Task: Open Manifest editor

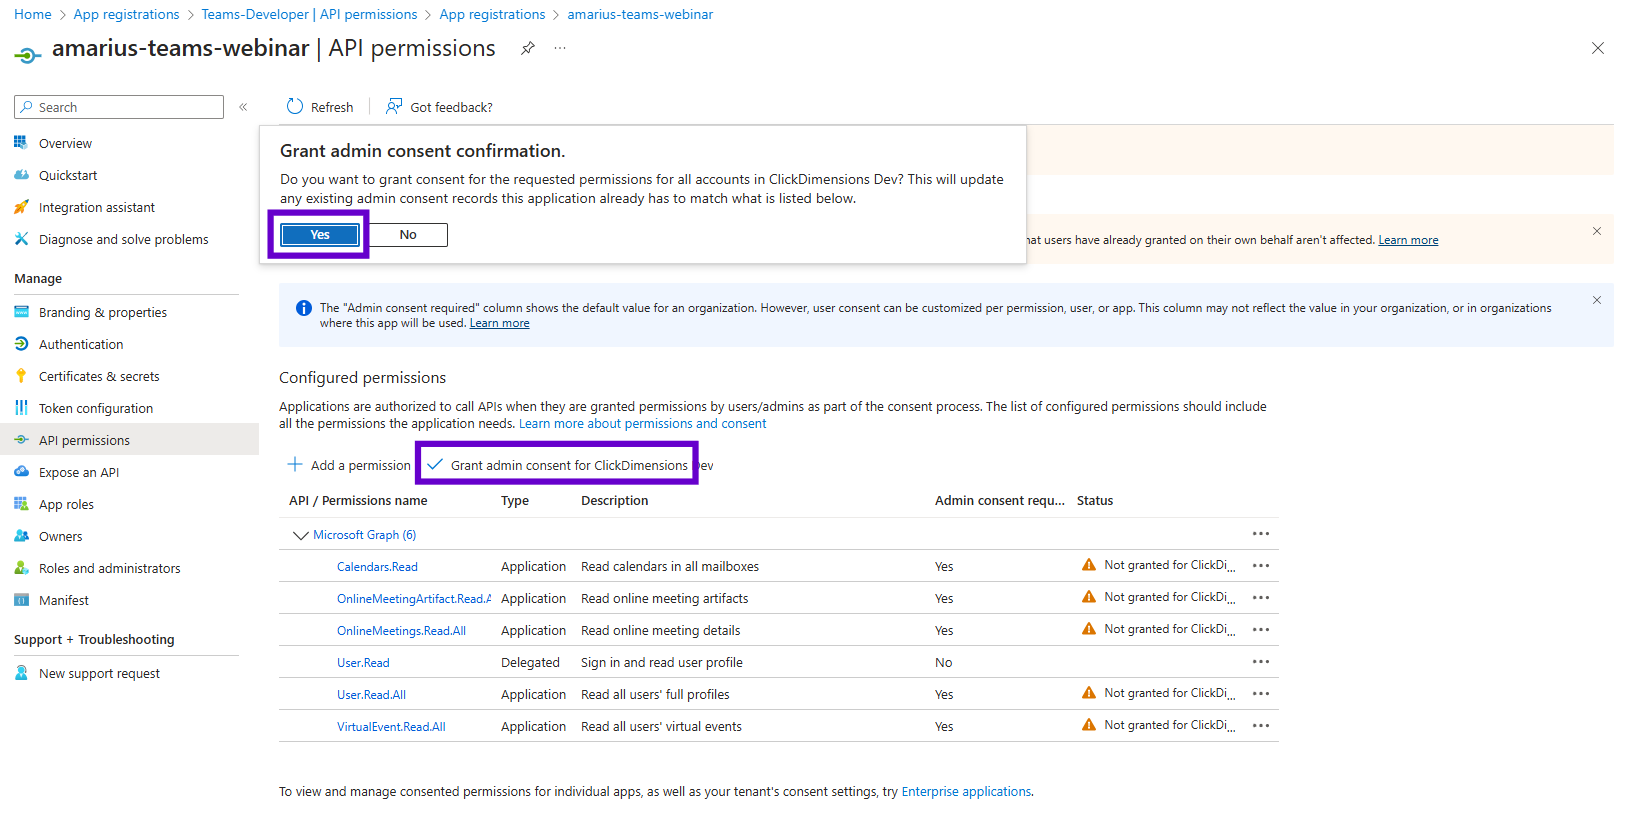Action: [63, 600]
